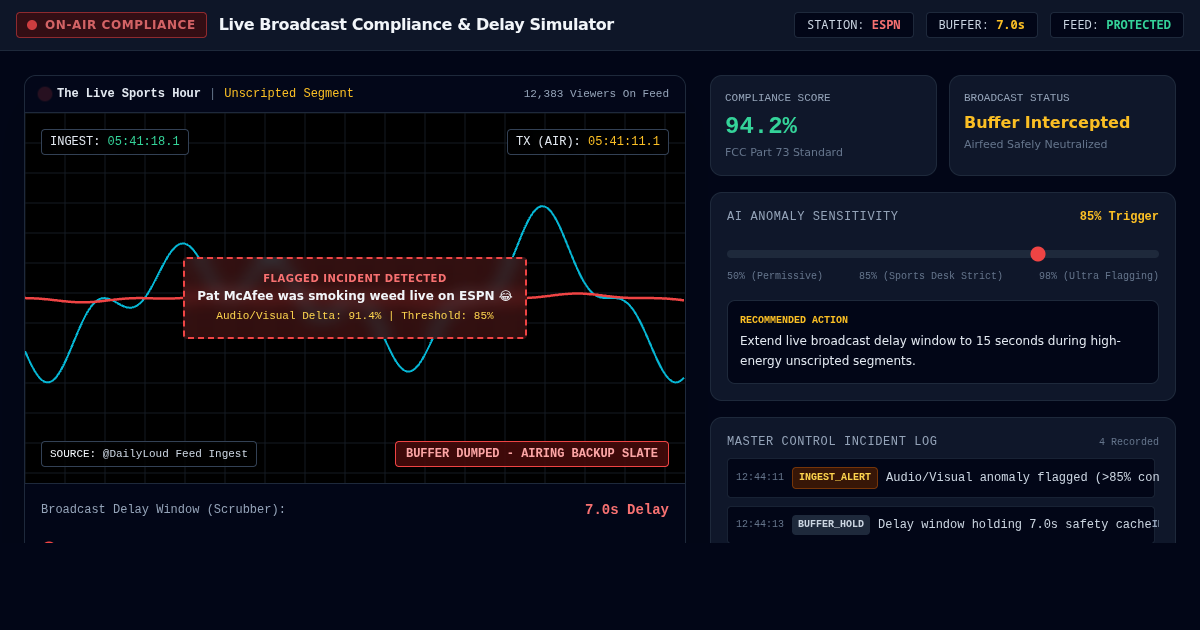
Task: Click the ON-AIR COMPLIANCE badge
Action: pos(111,25)
